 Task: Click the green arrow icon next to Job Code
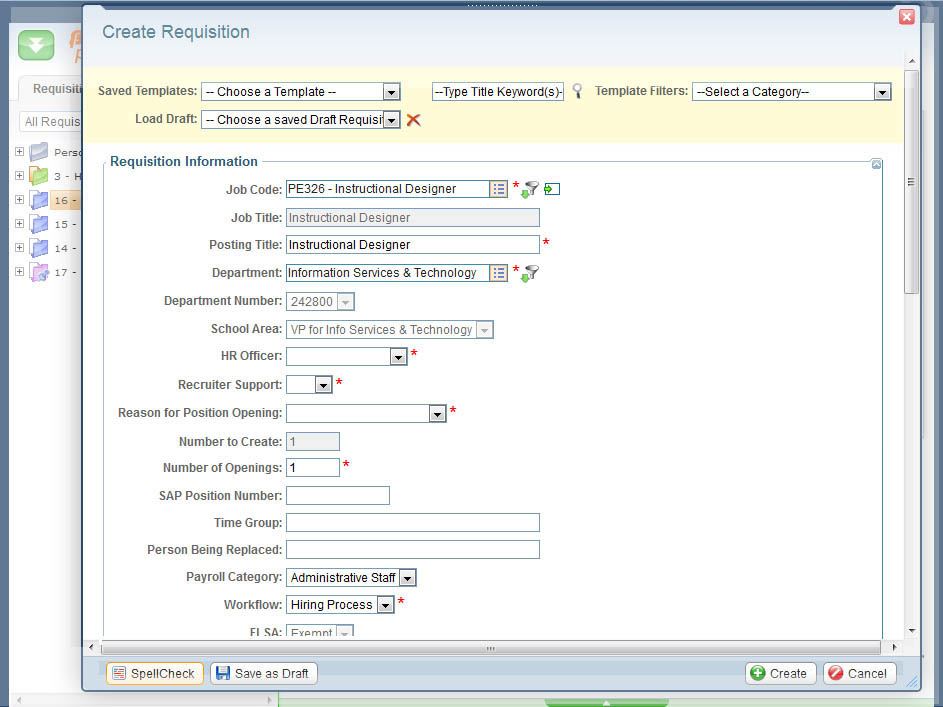pyautogui.click(x=552, y=189)
